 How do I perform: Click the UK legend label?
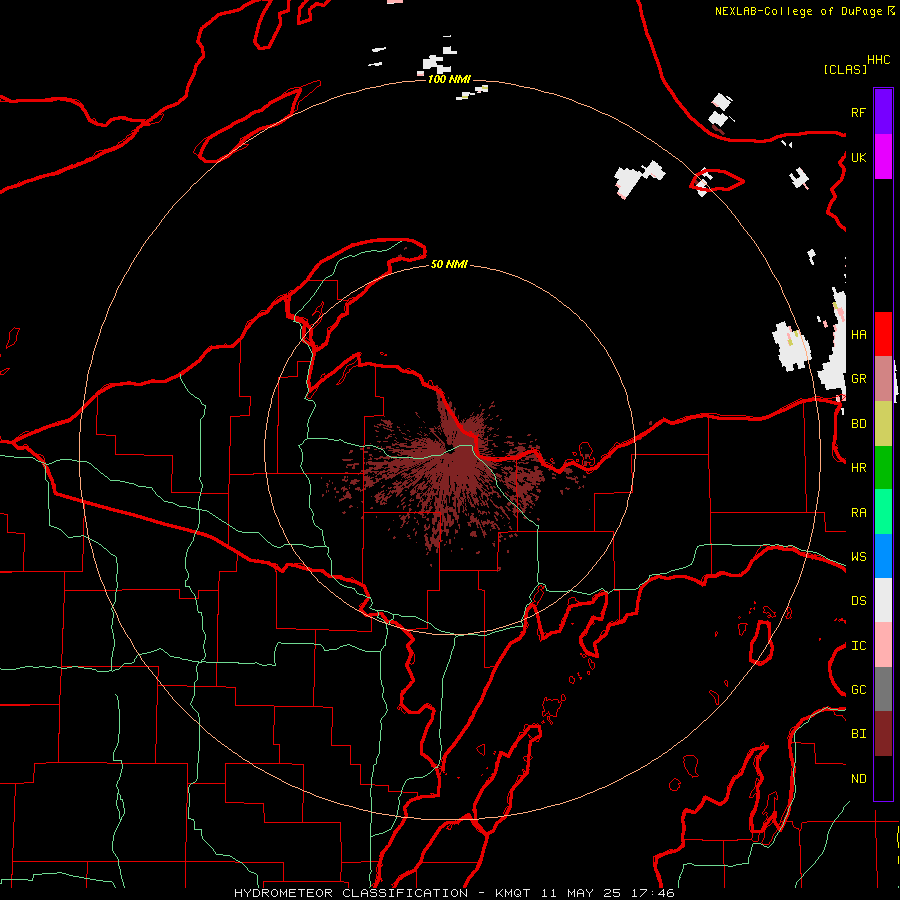[x=858, y=157]
